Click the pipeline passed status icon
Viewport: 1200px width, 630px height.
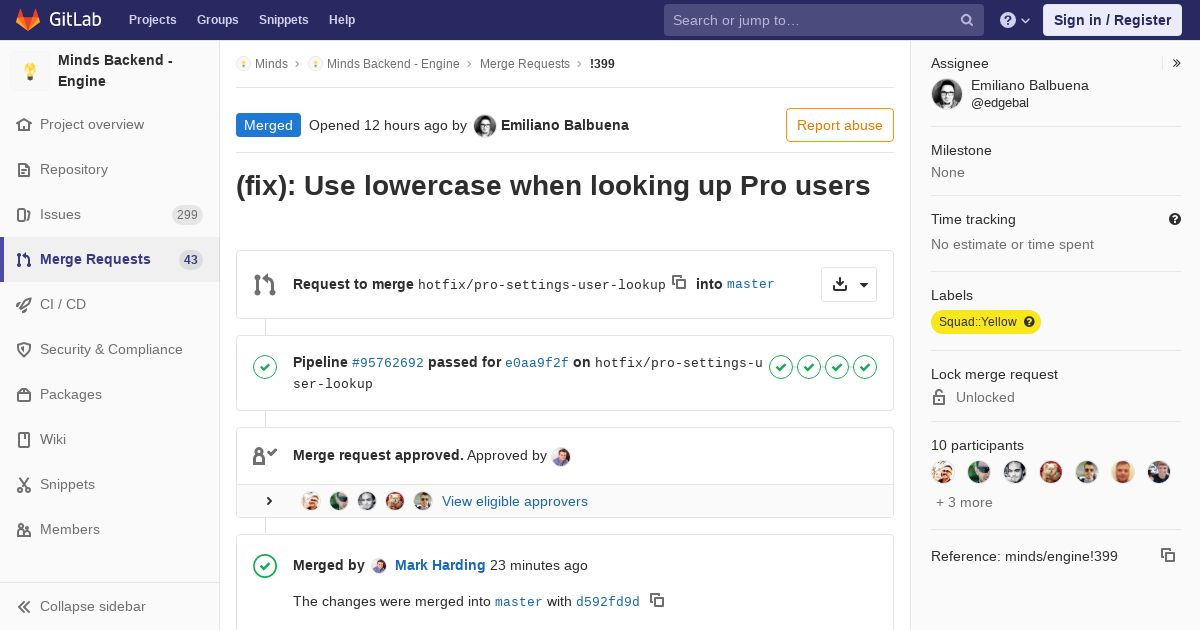coord(265,367)
